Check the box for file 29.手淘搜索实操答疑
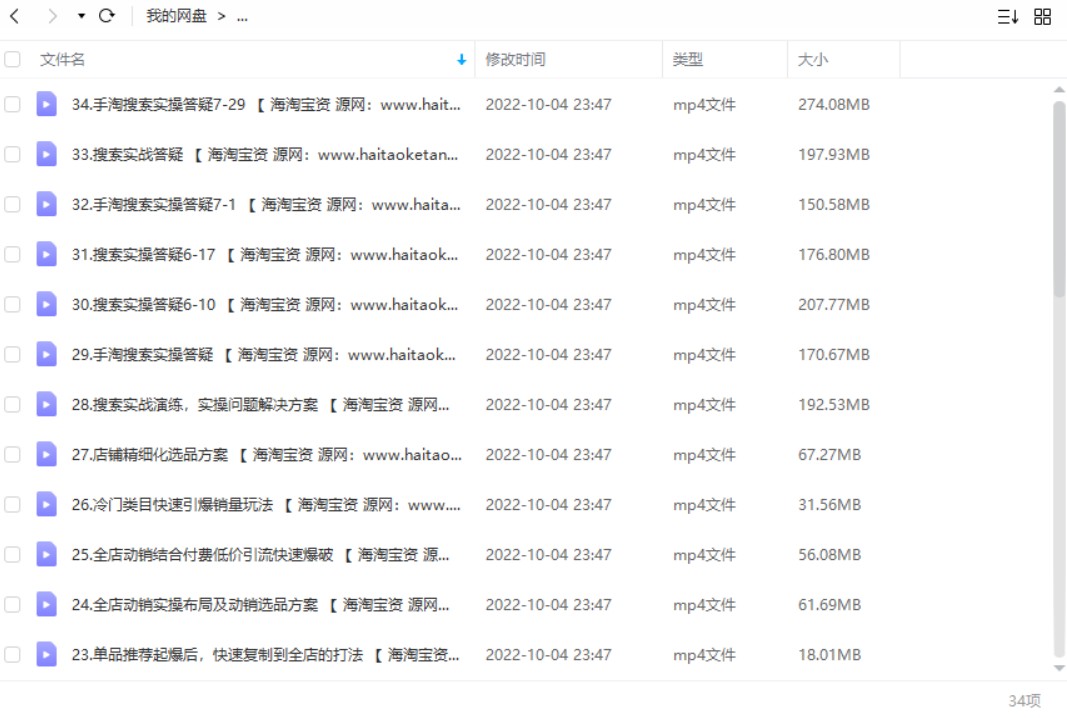Image resolution: width=1067 pixels, height=718 pixels. coord(12,355)
